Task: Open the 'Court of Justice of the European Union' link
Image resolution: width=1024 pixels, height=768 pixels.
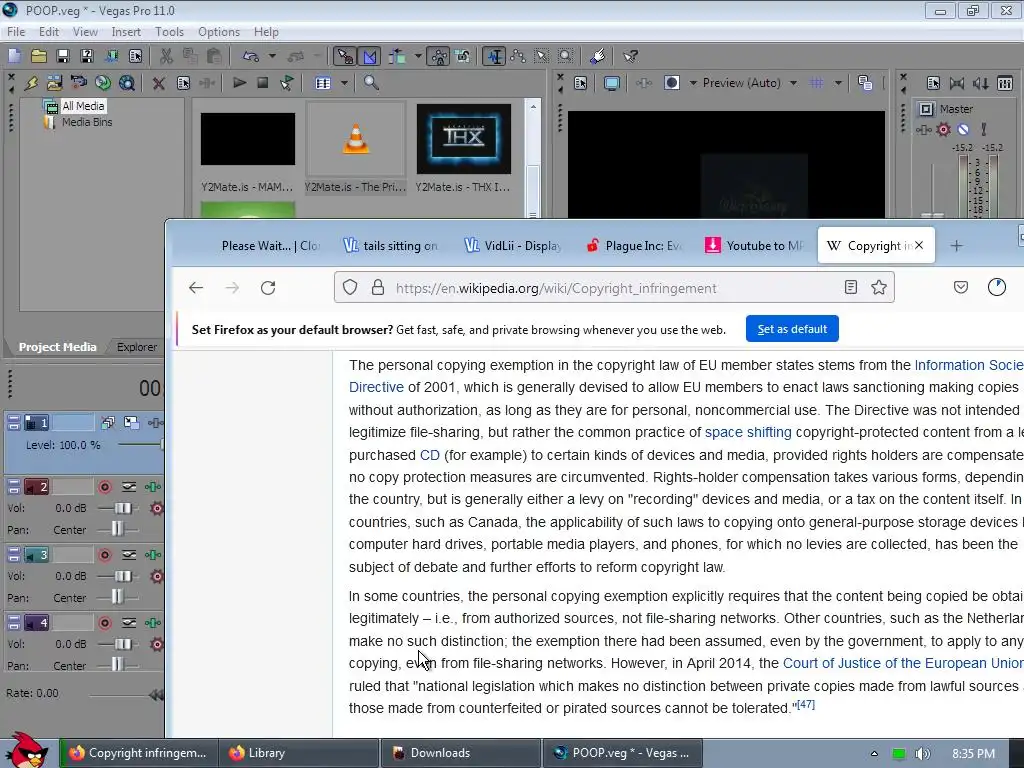Action: pyautogui.click(x=903, y=664)
